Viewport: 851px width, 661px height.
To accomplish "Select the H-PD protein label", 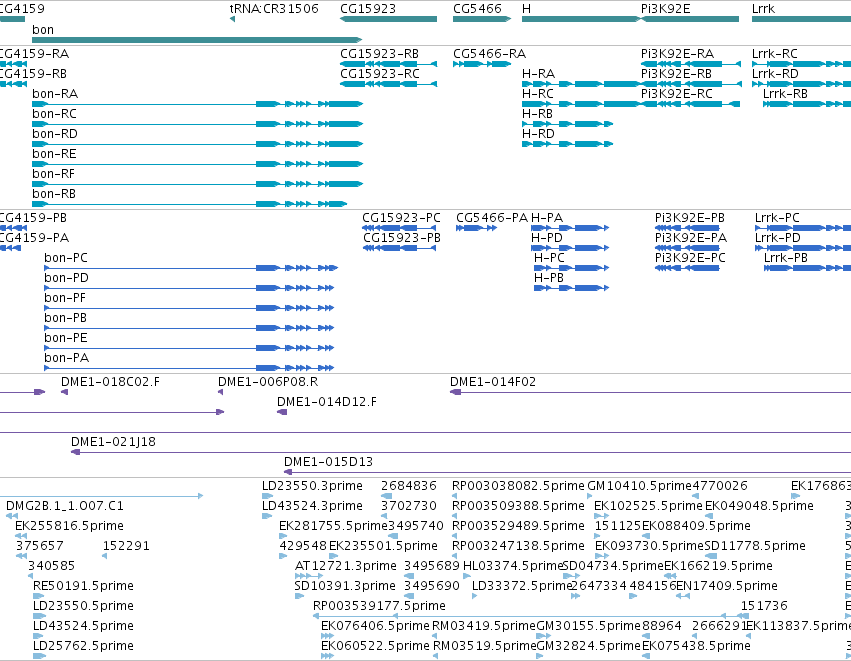I will click(x=547, y=238).
